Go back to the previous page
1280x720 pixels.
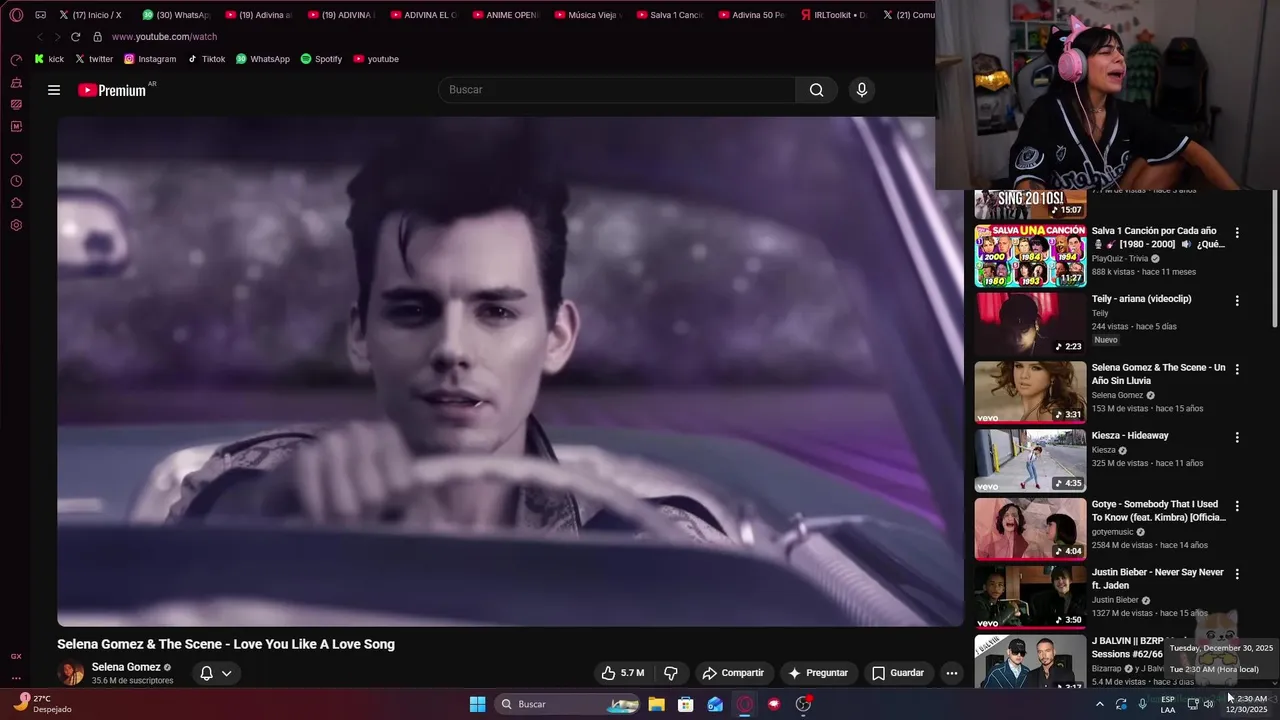[40, 37]
